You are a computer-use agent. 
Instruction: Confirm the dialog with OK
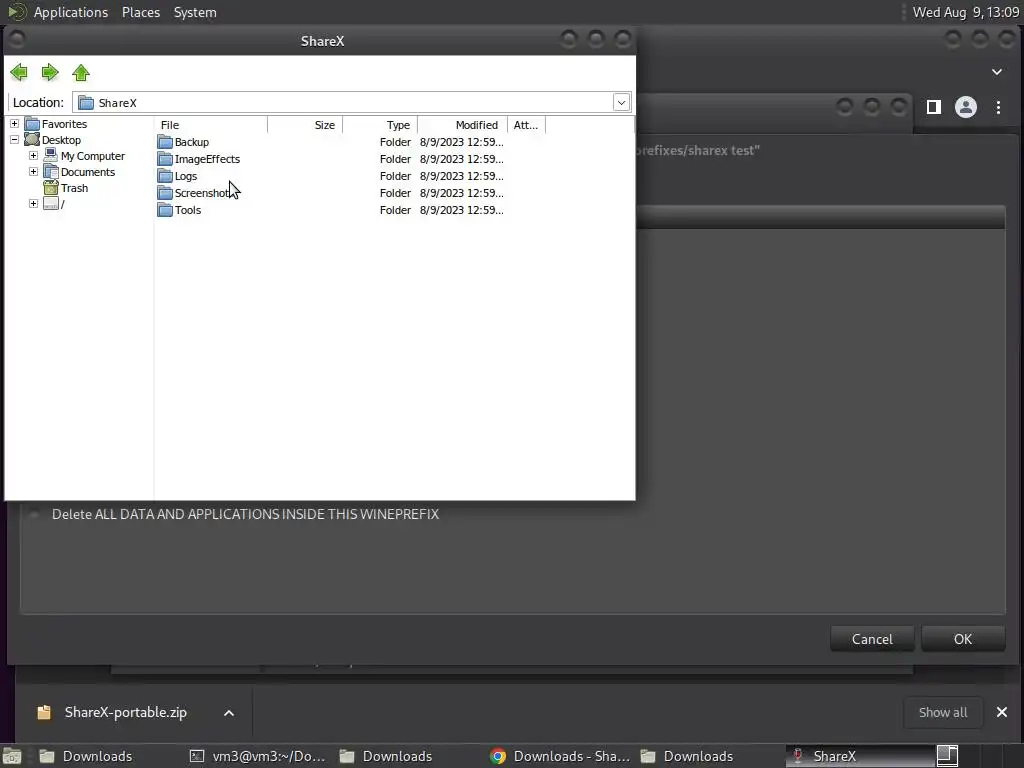pos(963,639)
